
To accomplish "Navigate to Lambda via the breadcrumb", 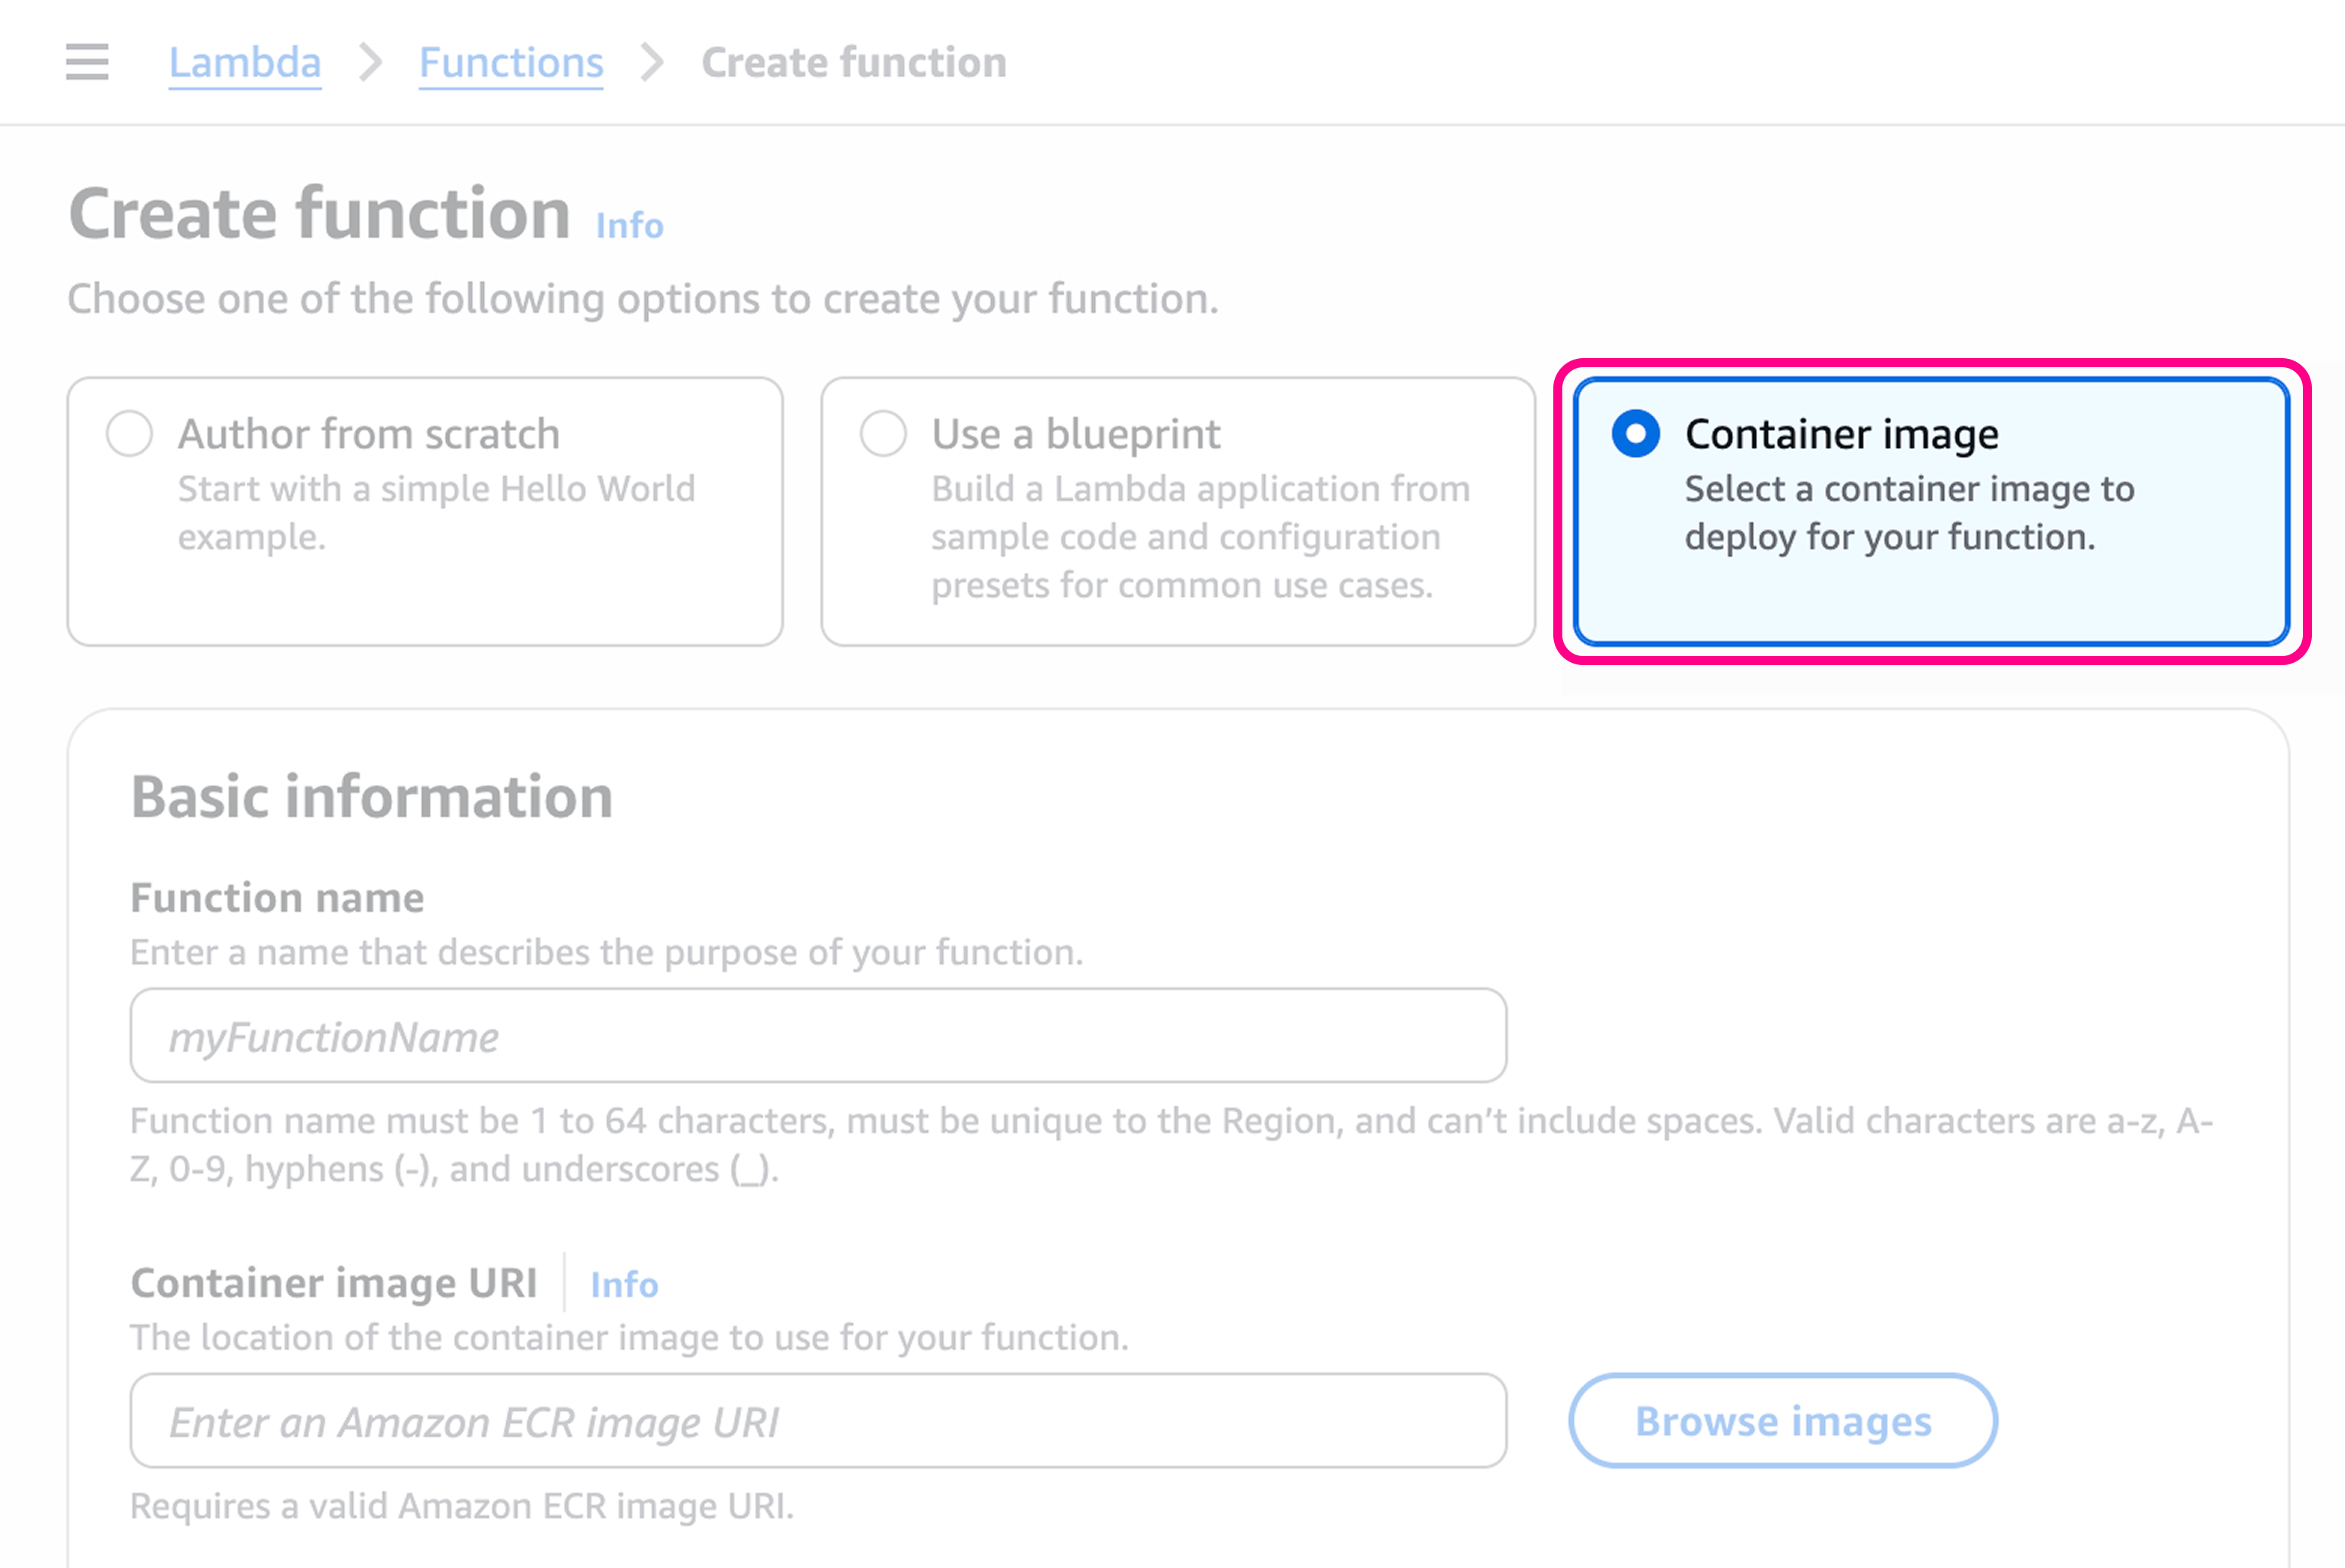I will [245, 62].
